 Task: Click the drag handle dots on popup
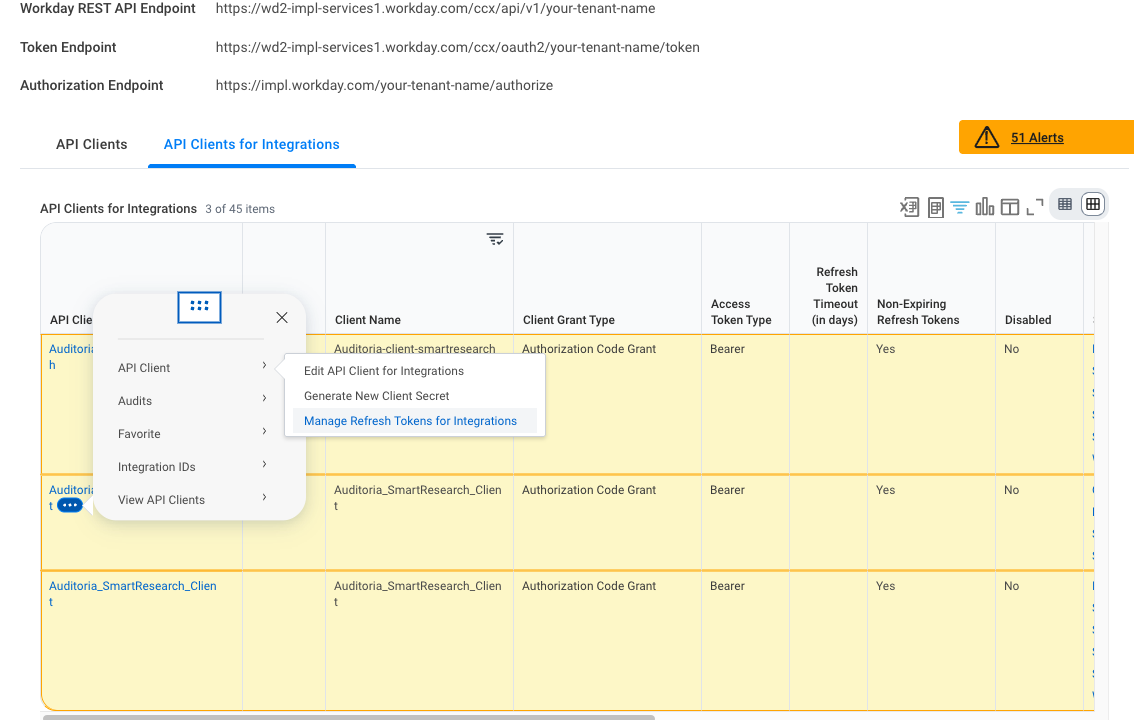point(200,307)
